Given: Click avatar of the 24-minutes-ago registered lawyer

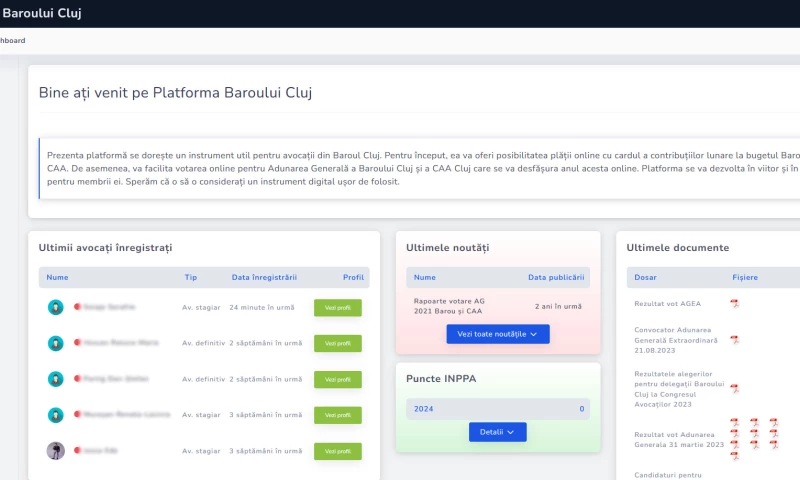Looking at the screenshot, I should [x=56, y=307].
